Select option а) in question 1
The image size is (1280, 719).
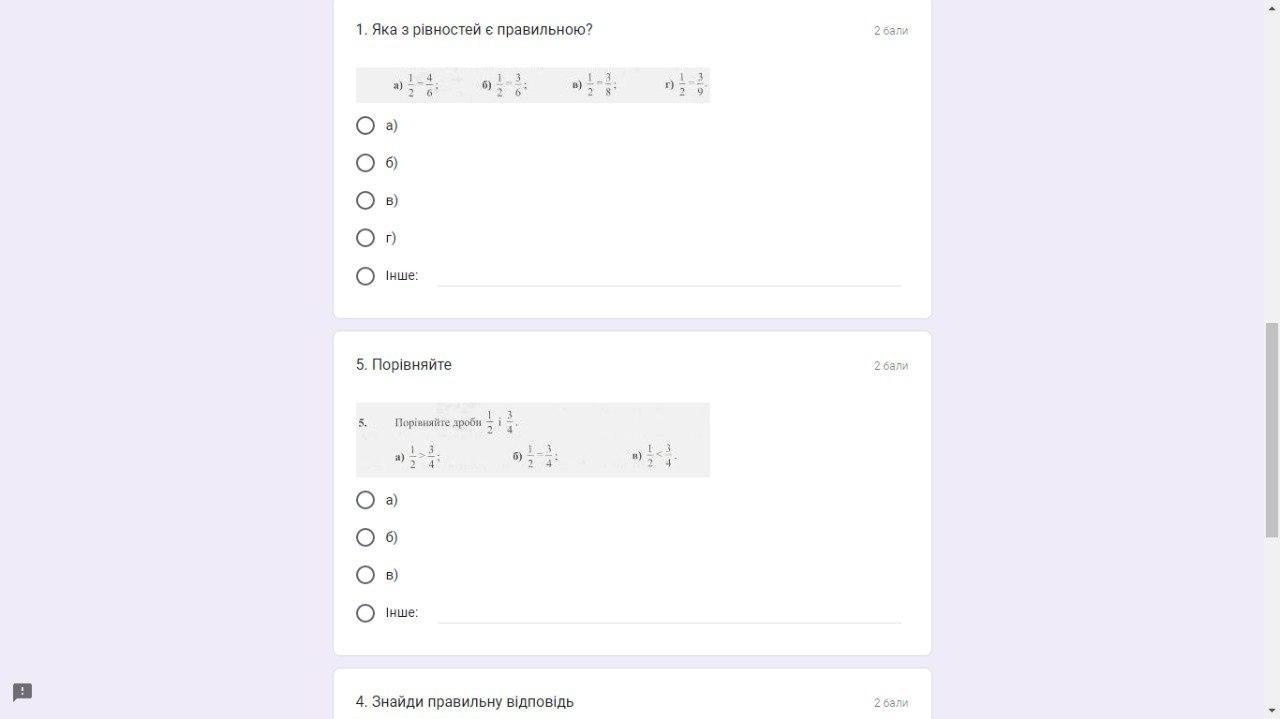click(365, 126)
